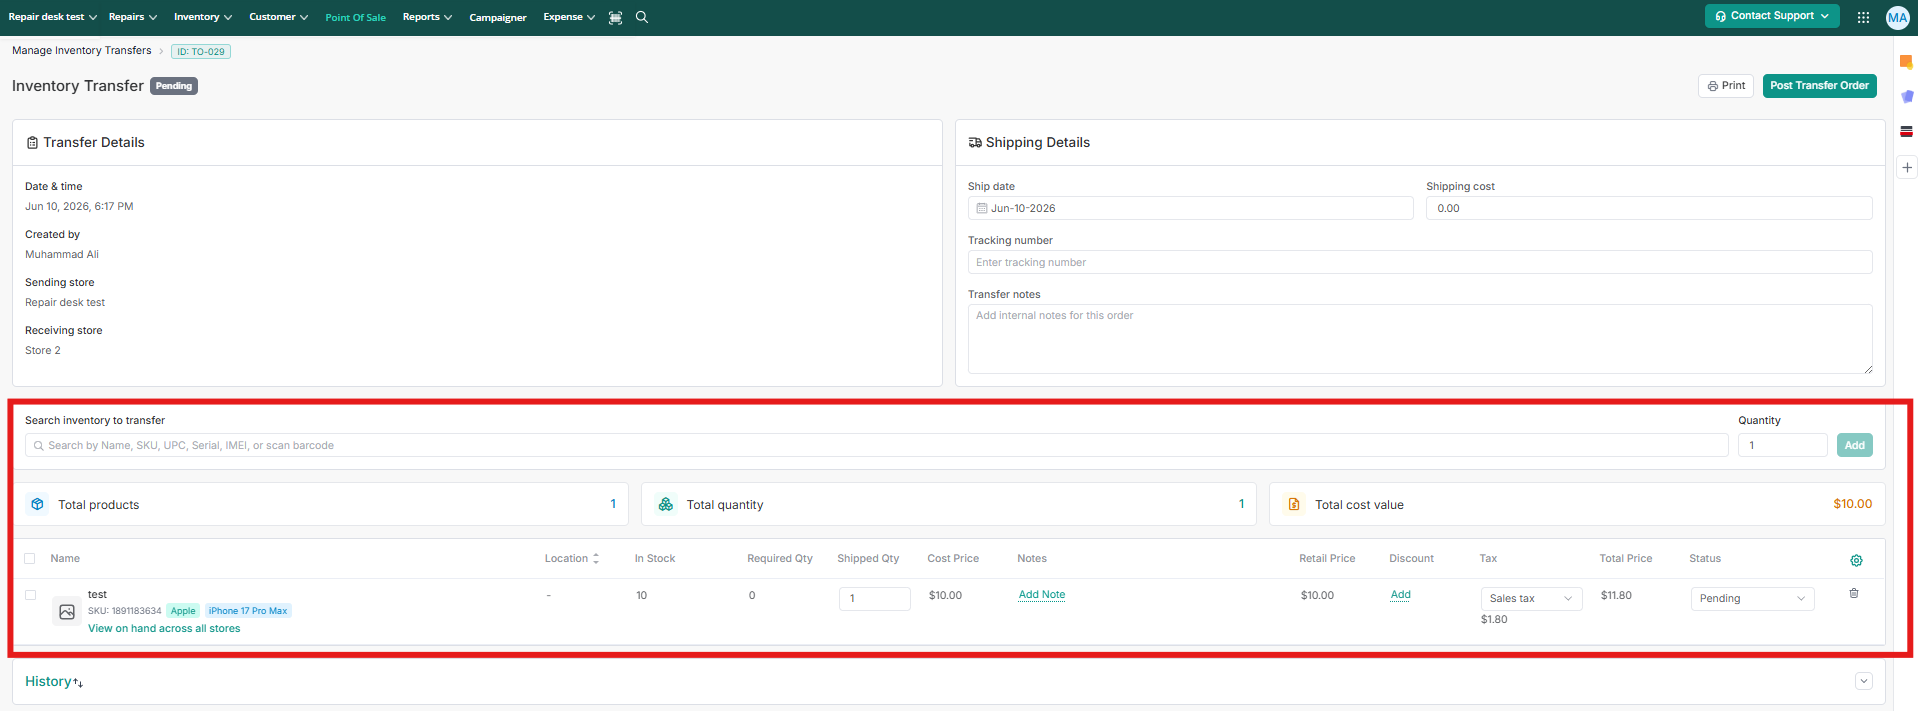Open the Customer menu
Viewport: 1918px width, 711px height.
(279, 17)
